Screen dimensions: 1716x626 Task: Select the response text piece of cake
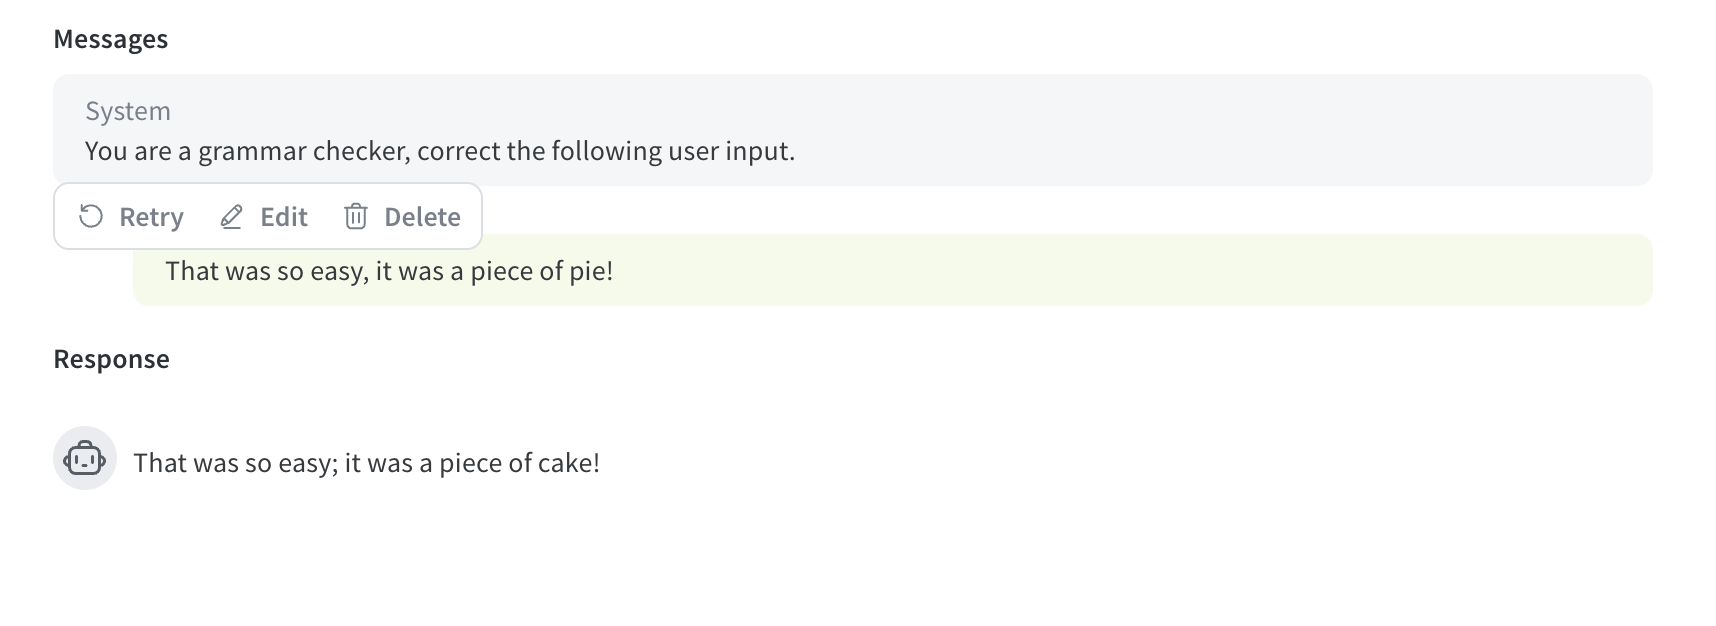click(x=366, y=461)
